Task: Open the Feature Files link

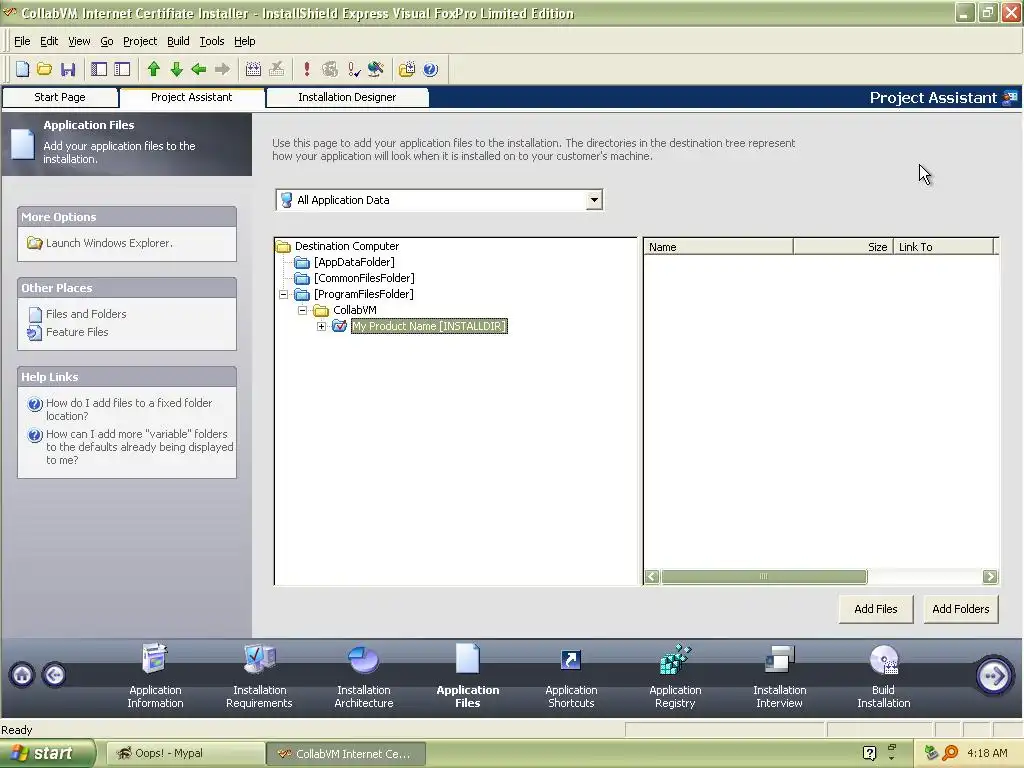Action: (x=77, y=332)
